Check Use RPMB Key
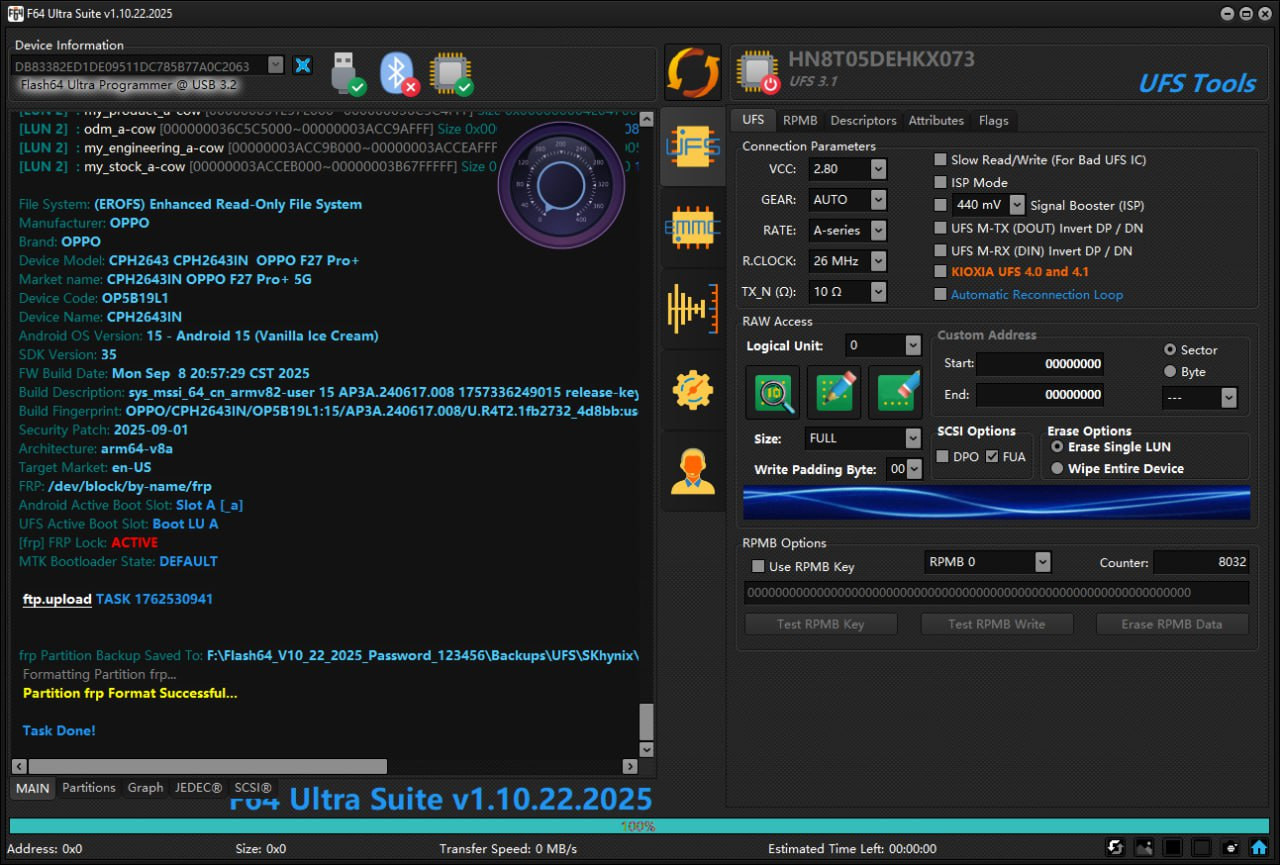 pos(758,566)
